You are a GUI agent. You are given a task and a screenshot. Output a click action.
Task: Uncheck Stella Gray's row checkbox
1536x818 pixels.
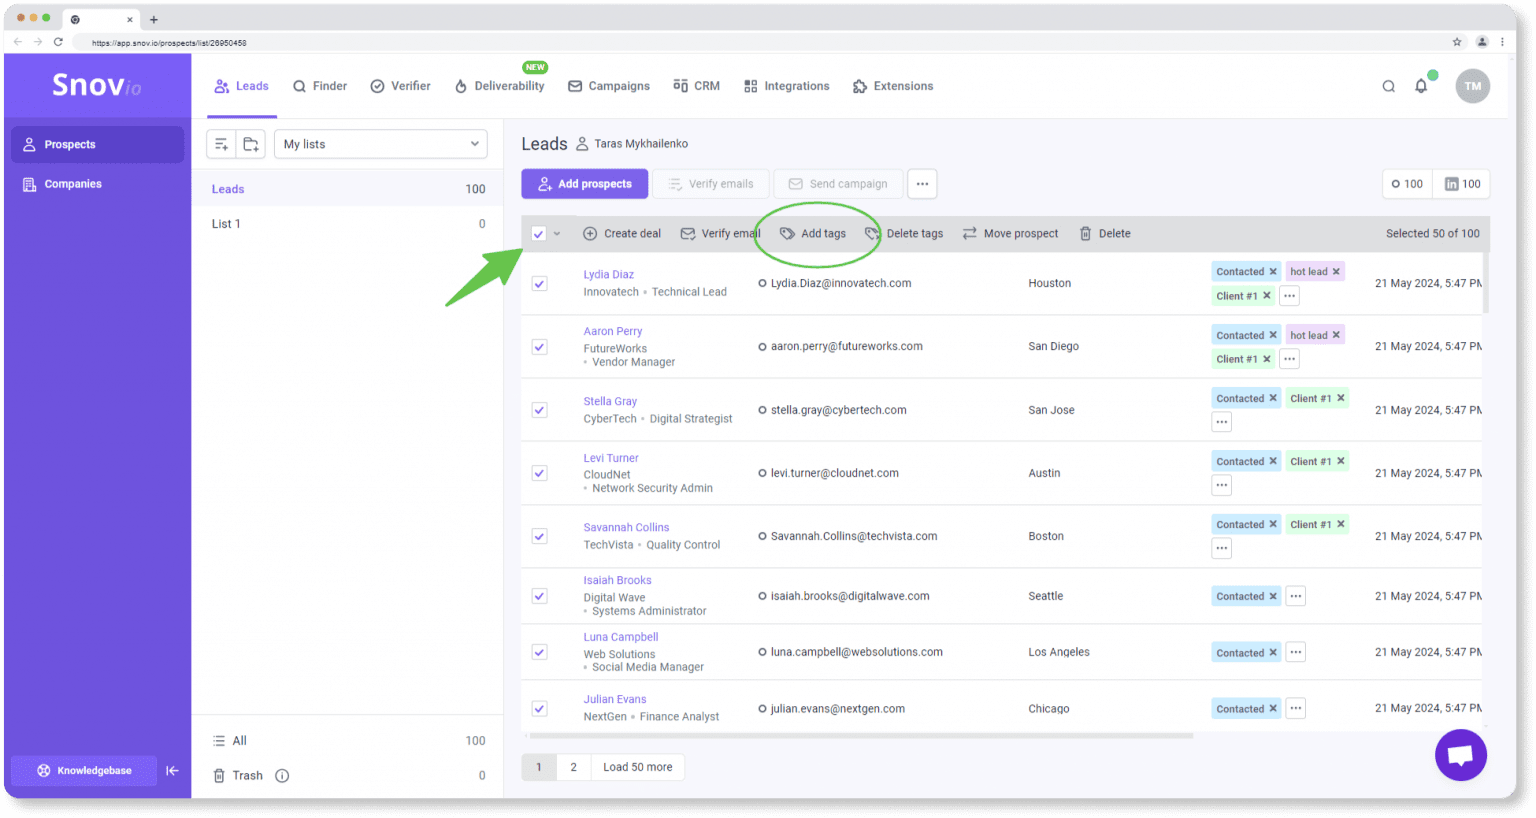[539, 410]
